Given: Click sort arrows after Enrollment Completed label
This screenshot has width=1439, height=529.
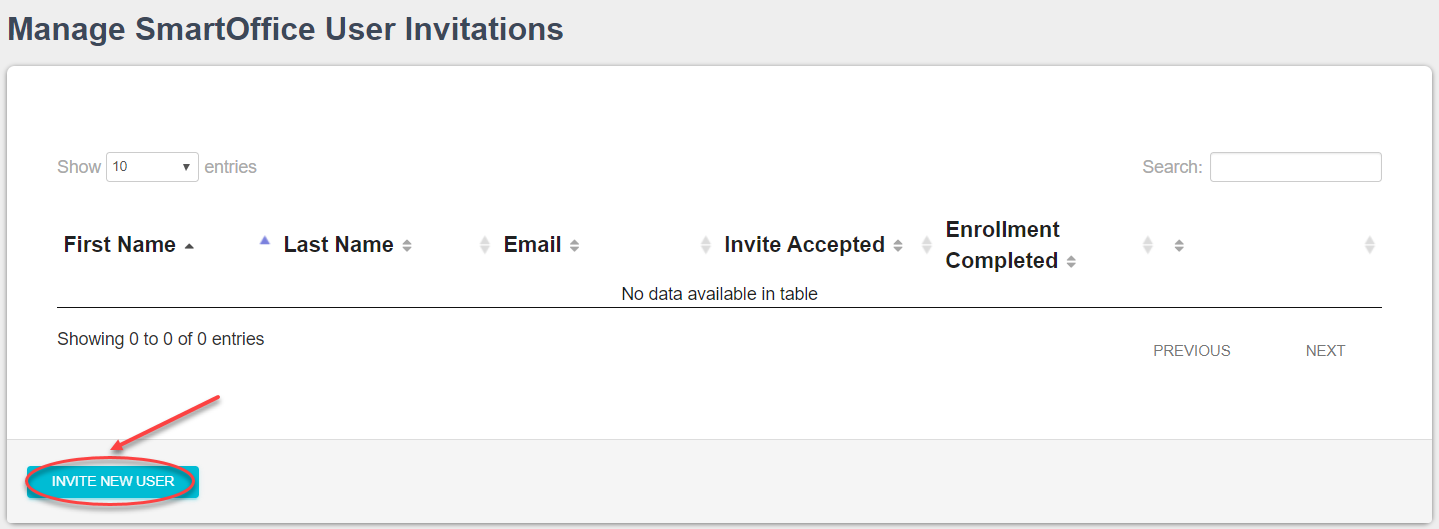Looking at the screenshot, I should click(x=1071, y=262).
